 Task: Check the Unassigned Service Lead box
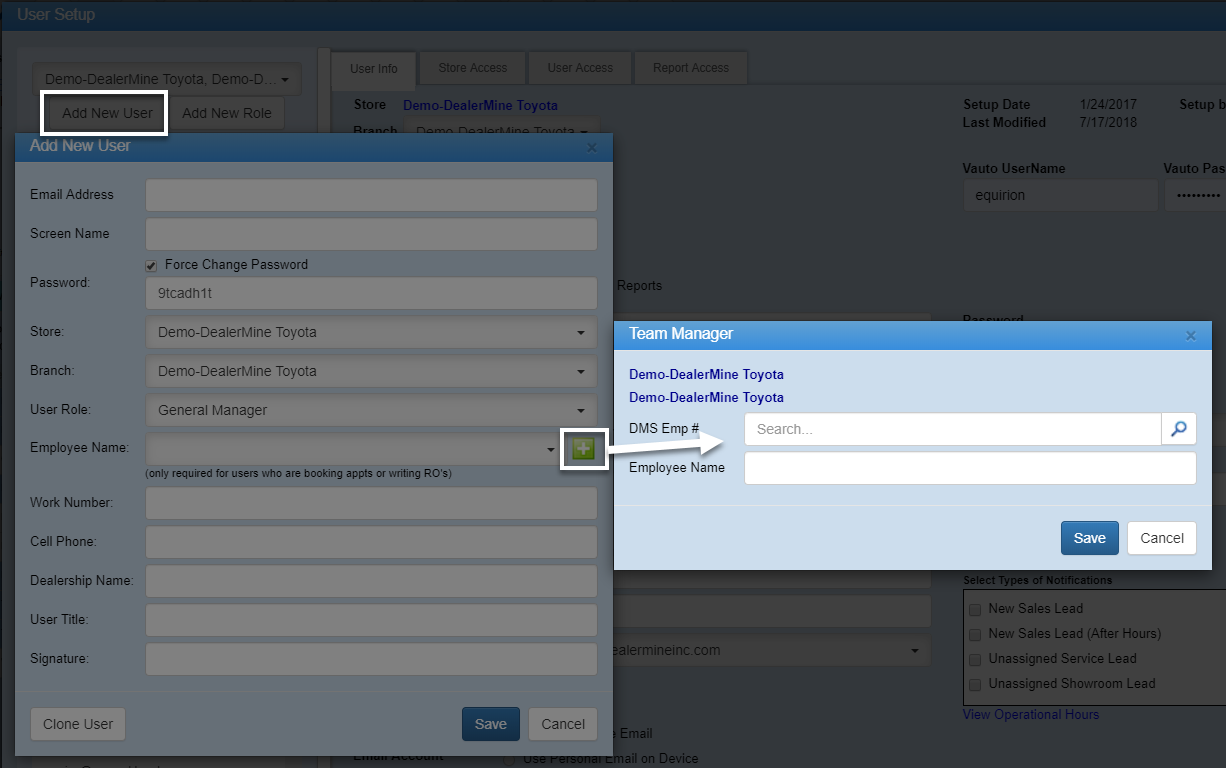(975, 659)
